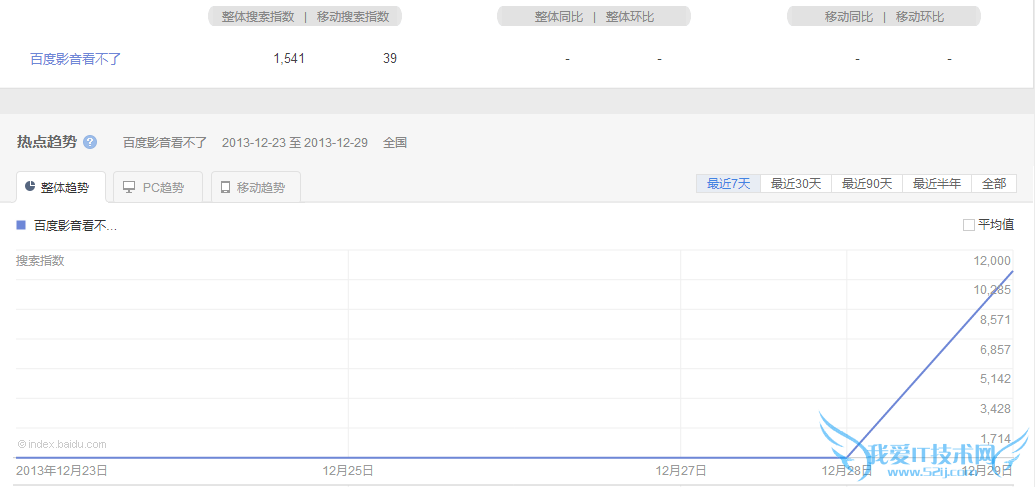Viewport: 1035px width, 487px height.
Task: Click the 8,571 y-axis value
Action: click(x=995, y=319)
